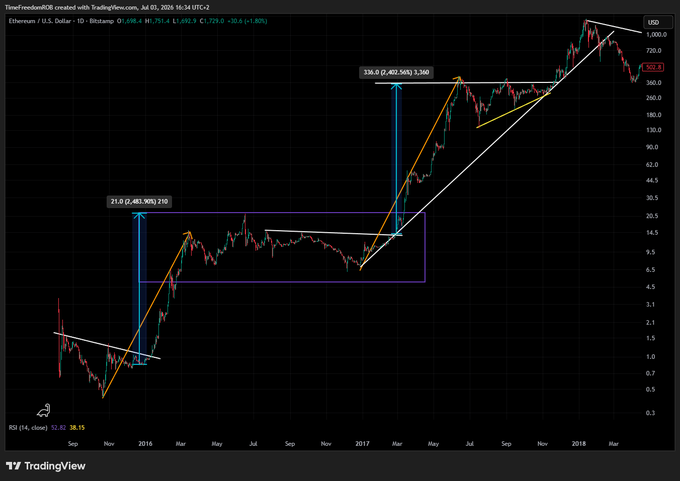Click the 0.5 price axis label
Screen dimensions: 680x481
651,390
